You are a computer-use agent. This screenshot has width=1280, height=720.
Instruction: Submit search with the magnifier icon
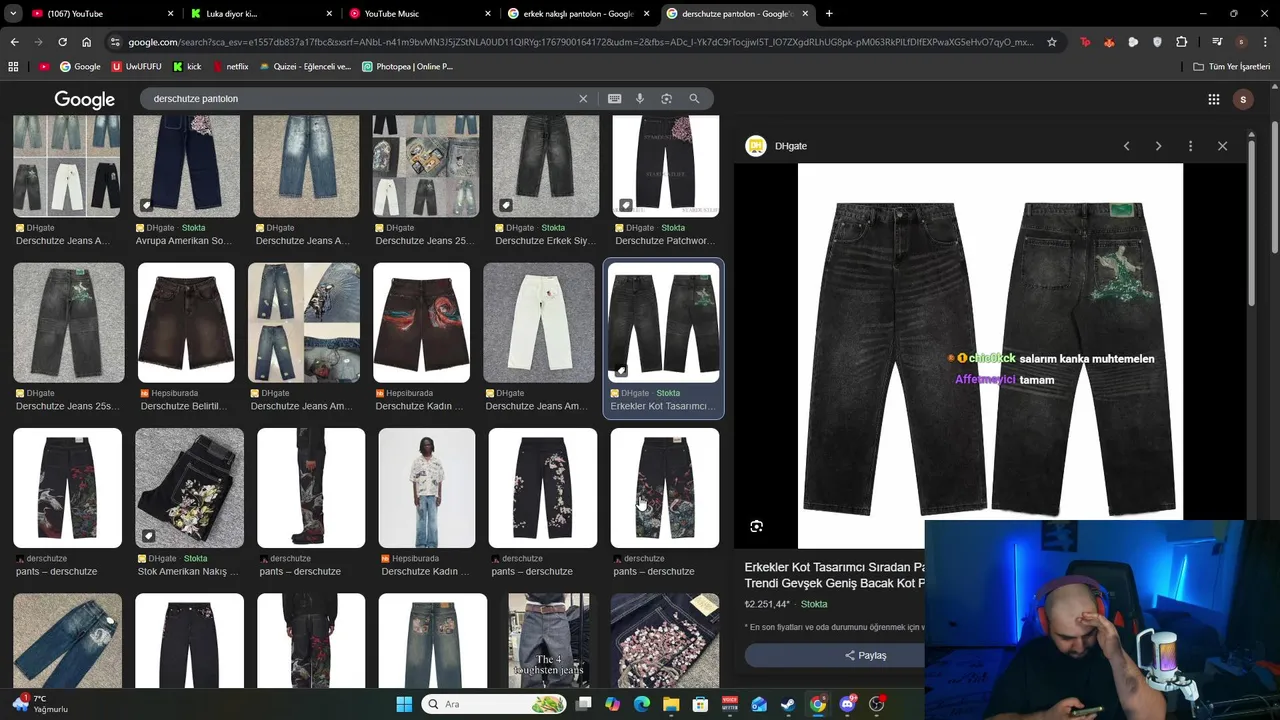click(694, 99)
